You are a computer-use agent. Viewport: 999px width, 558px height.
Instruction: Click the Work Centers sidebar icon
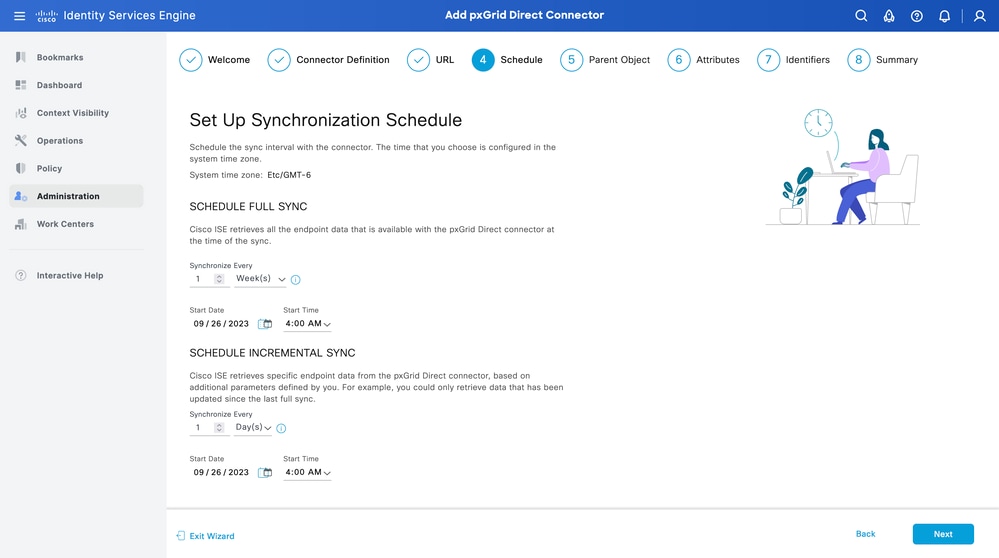20,224
